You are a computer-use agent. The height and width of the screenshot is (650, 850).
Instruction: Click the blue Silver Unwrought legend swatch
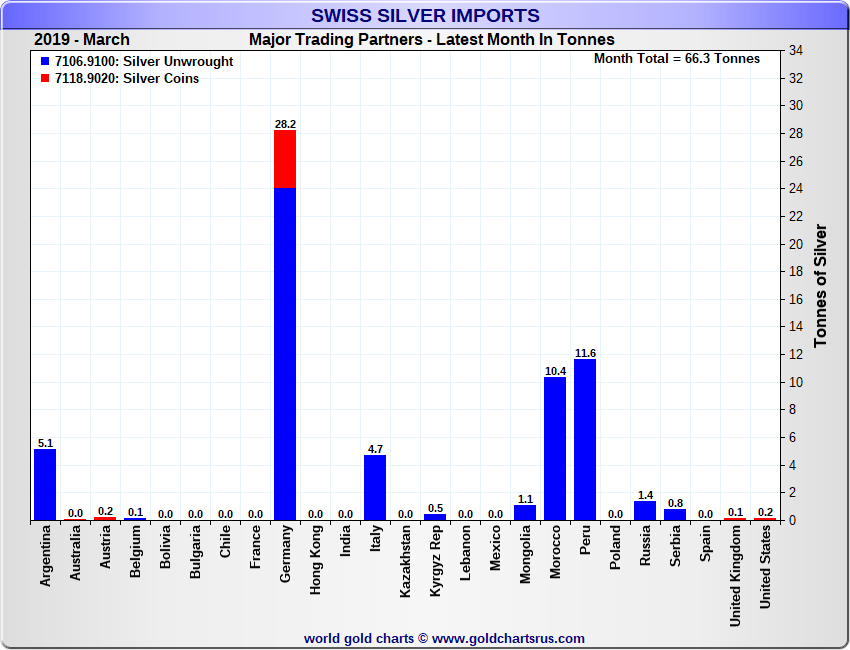tap(45, 61)
